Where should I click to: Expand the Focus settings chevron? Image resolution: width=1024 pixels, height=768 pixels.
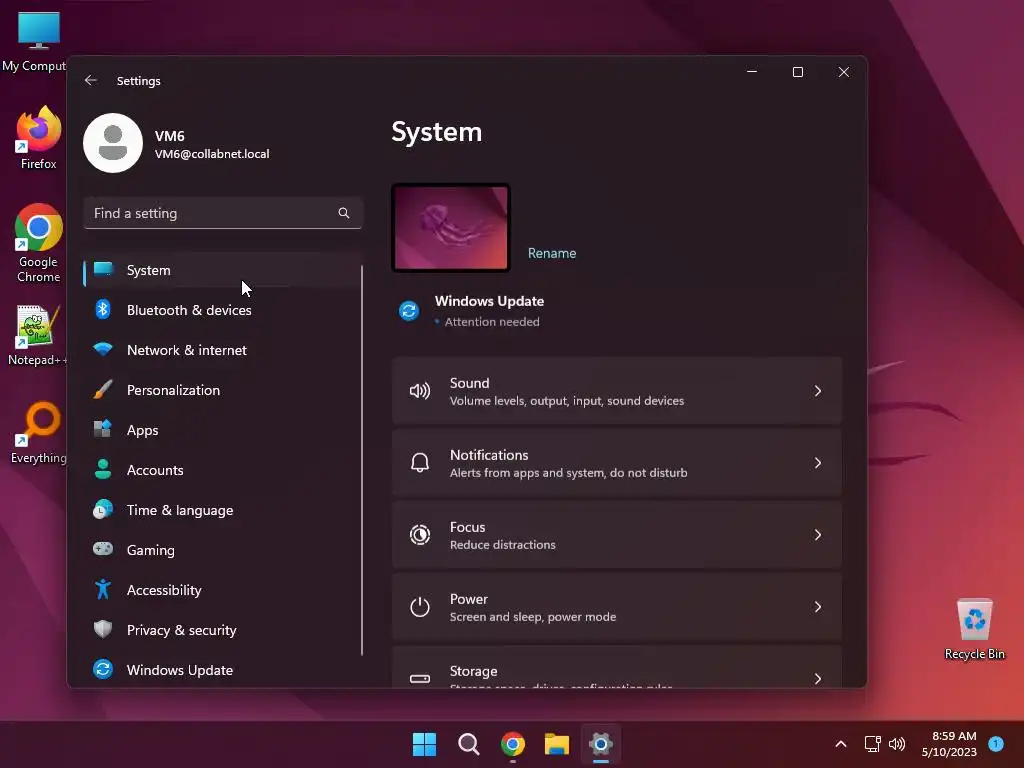pyautogui.click(x=818, y=534)
